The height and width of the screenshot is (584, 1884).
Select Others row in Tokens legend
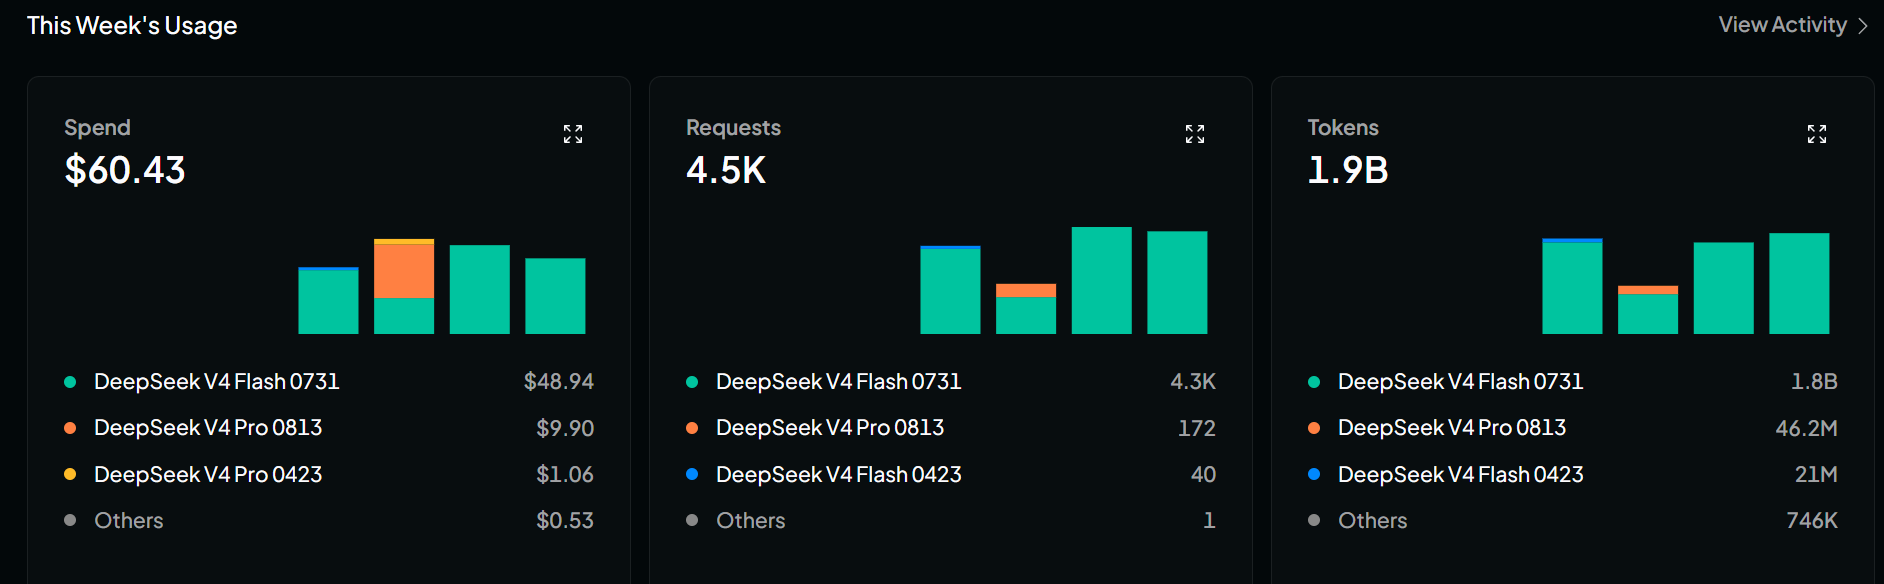pos(1573,520)
